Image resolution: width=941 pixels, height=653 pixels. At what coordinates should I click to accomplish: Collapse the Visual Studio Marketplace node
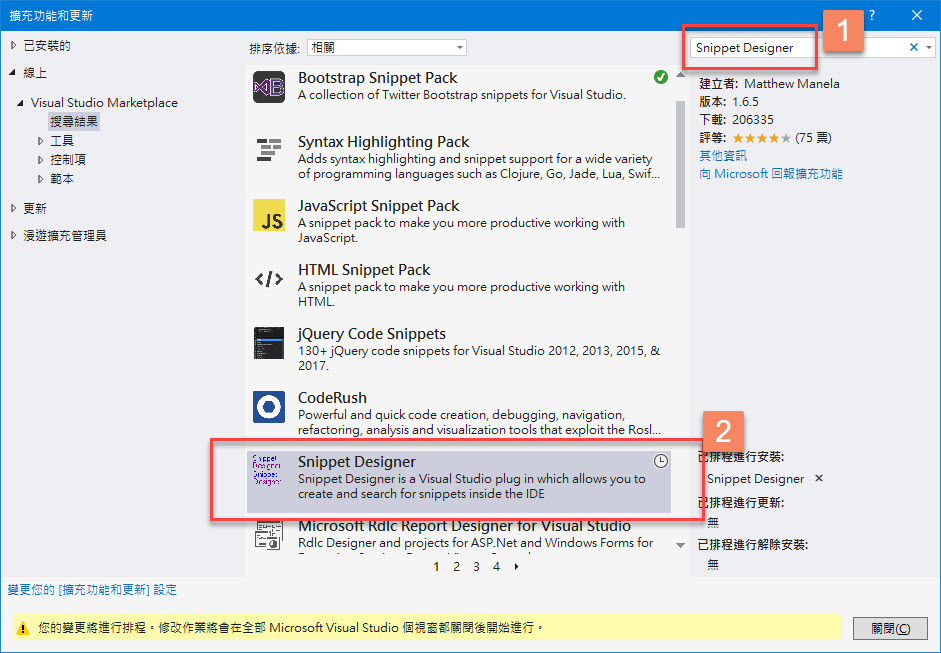[x=20, y=103]
